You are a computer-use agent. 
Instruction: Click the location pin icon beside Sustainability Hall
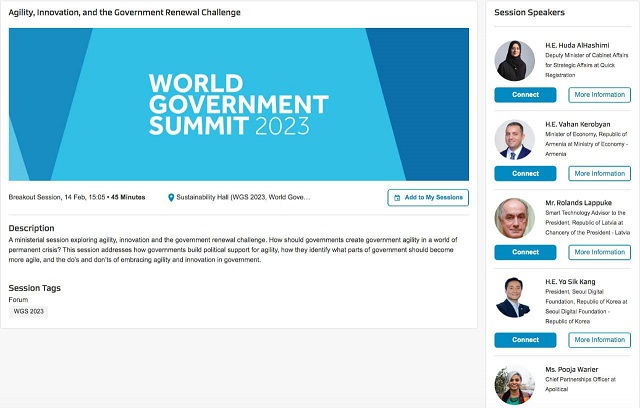click(171, 197)
